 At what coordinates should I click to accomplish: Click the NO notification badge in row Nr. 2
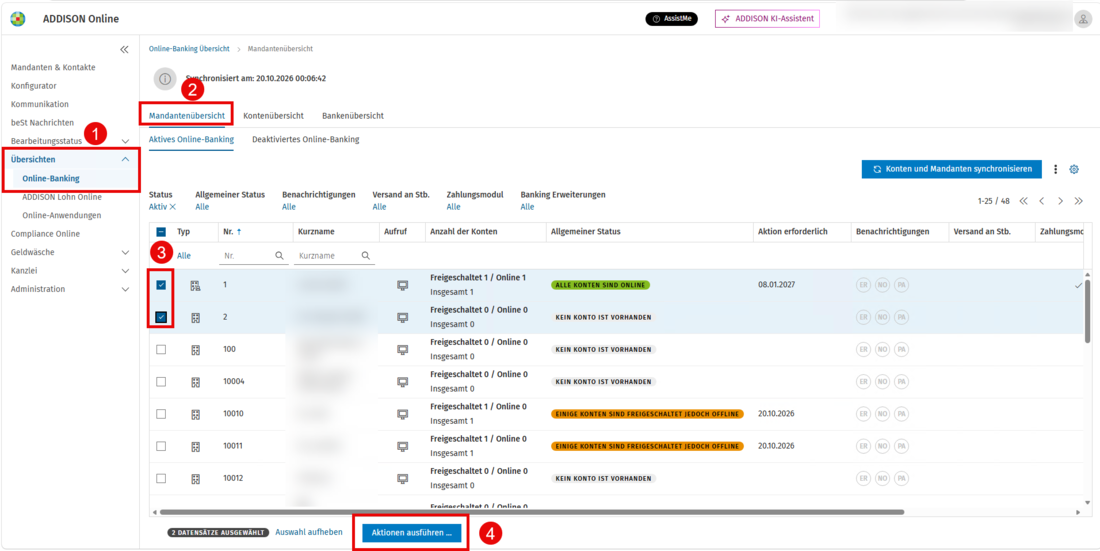point(883,317)
